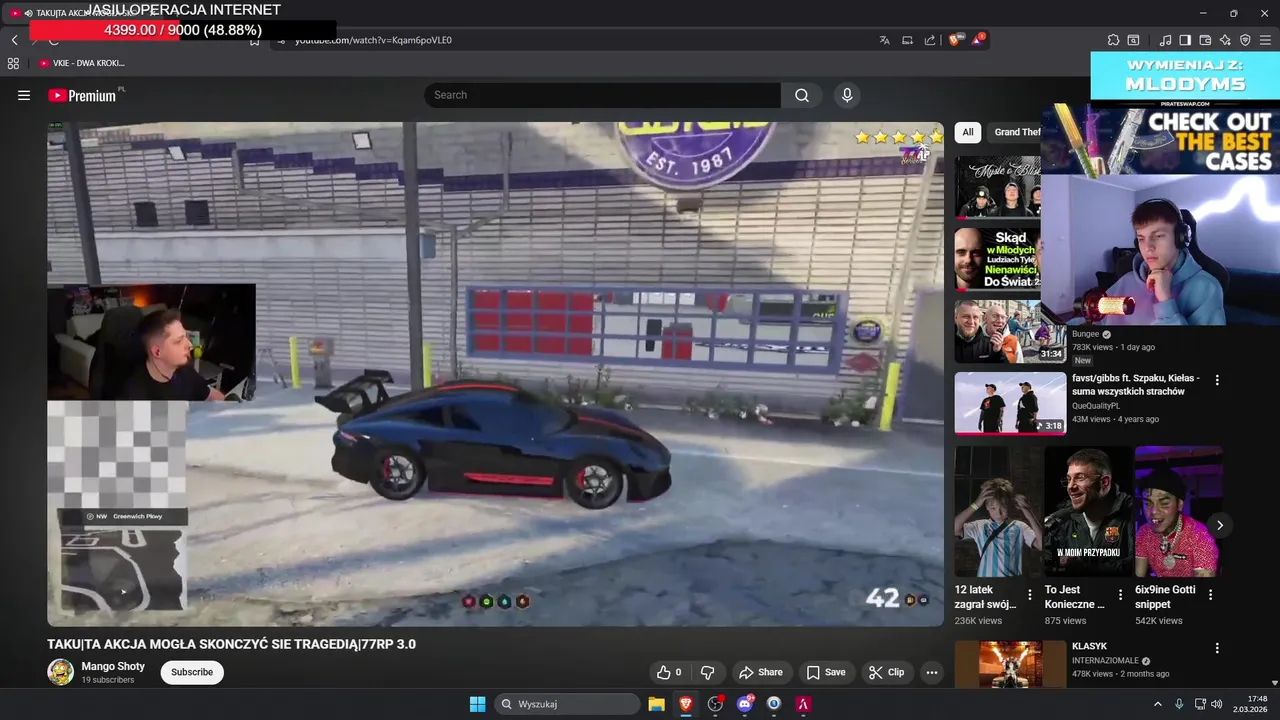Image resolution: width=1280 pixels, height=720 pixels.
Task: Open the To Jest Konieczne short
Action: pos(1087,512)
